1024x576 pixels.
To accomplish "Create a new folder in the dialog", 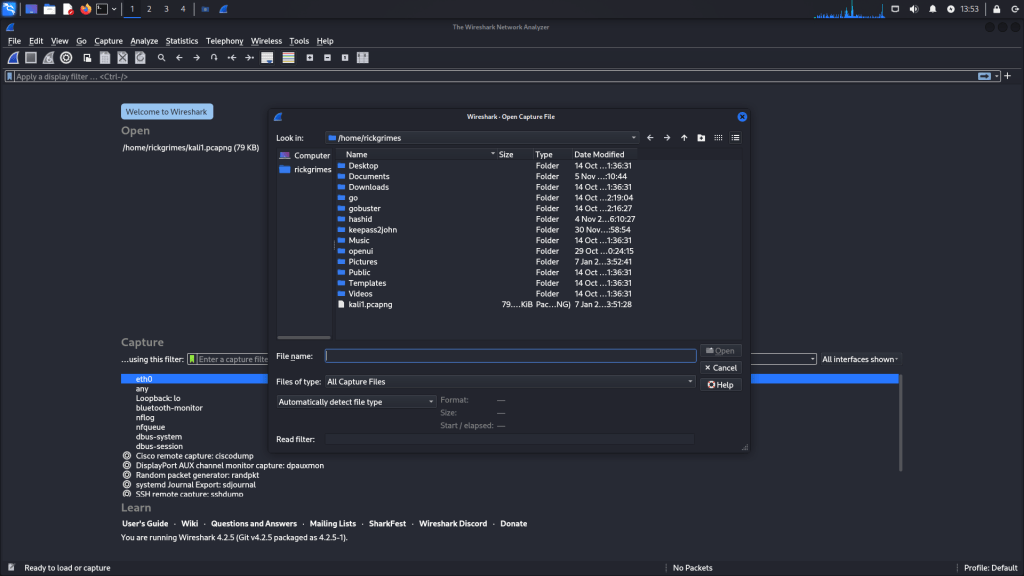I will (701, 138).
